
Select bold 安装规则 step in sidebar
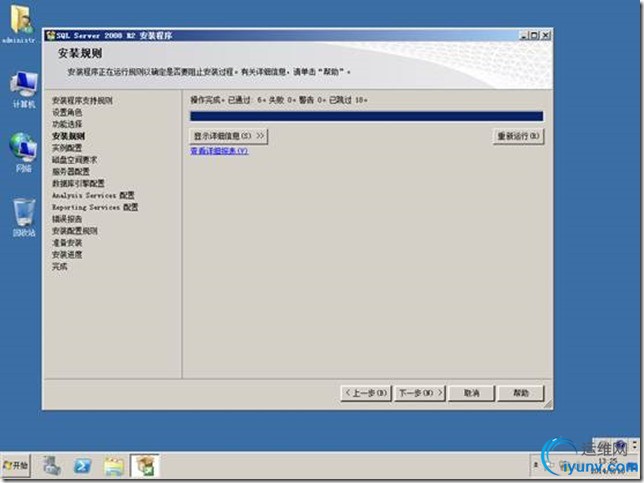click(x=68, y=136)
